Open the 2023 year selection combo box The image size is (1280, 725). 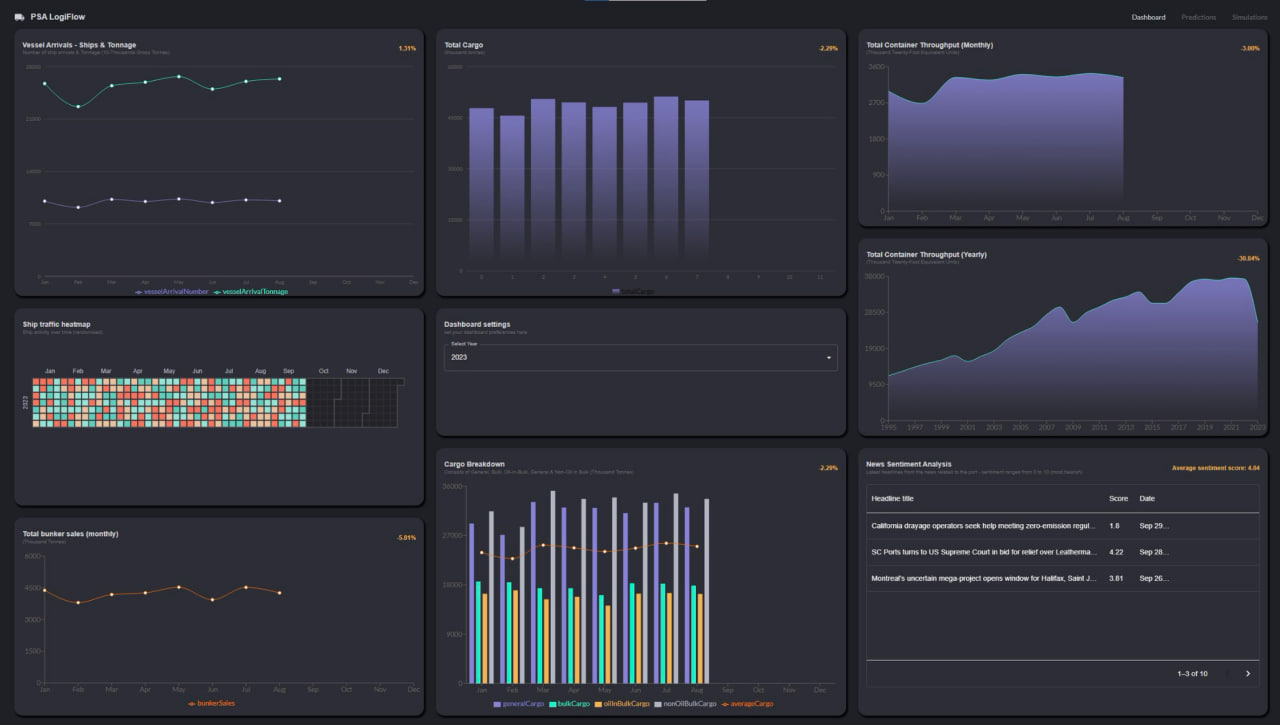(640, 358)
